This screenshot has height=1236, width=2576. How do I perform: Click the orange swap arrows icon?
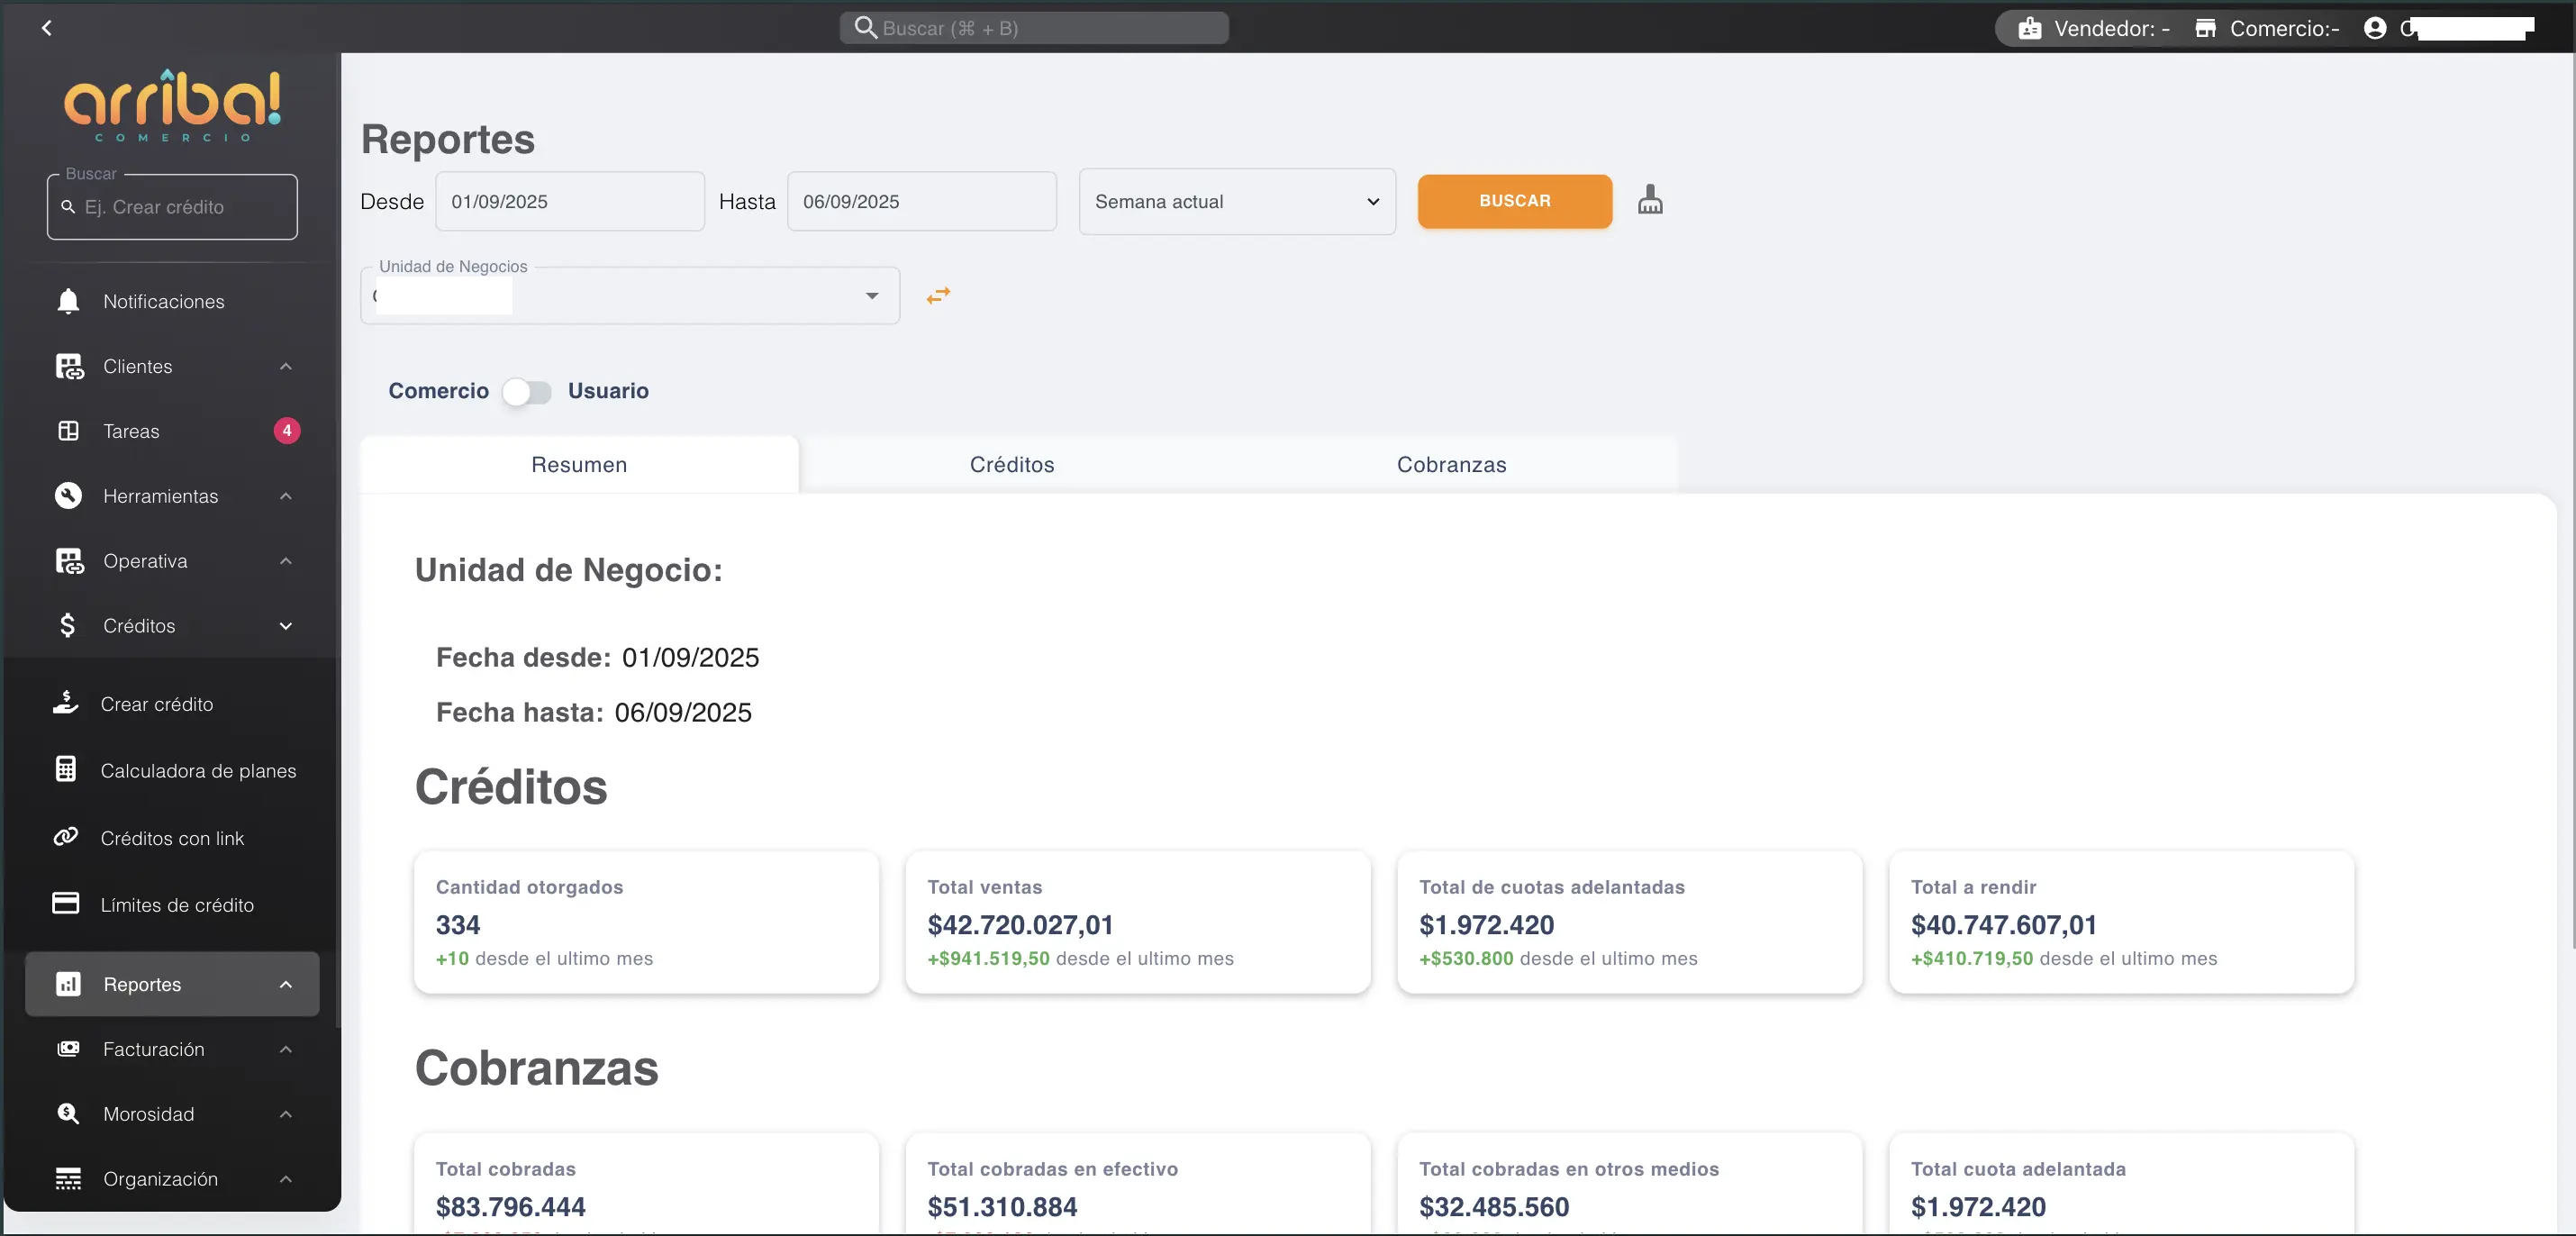tap(938, 295)
